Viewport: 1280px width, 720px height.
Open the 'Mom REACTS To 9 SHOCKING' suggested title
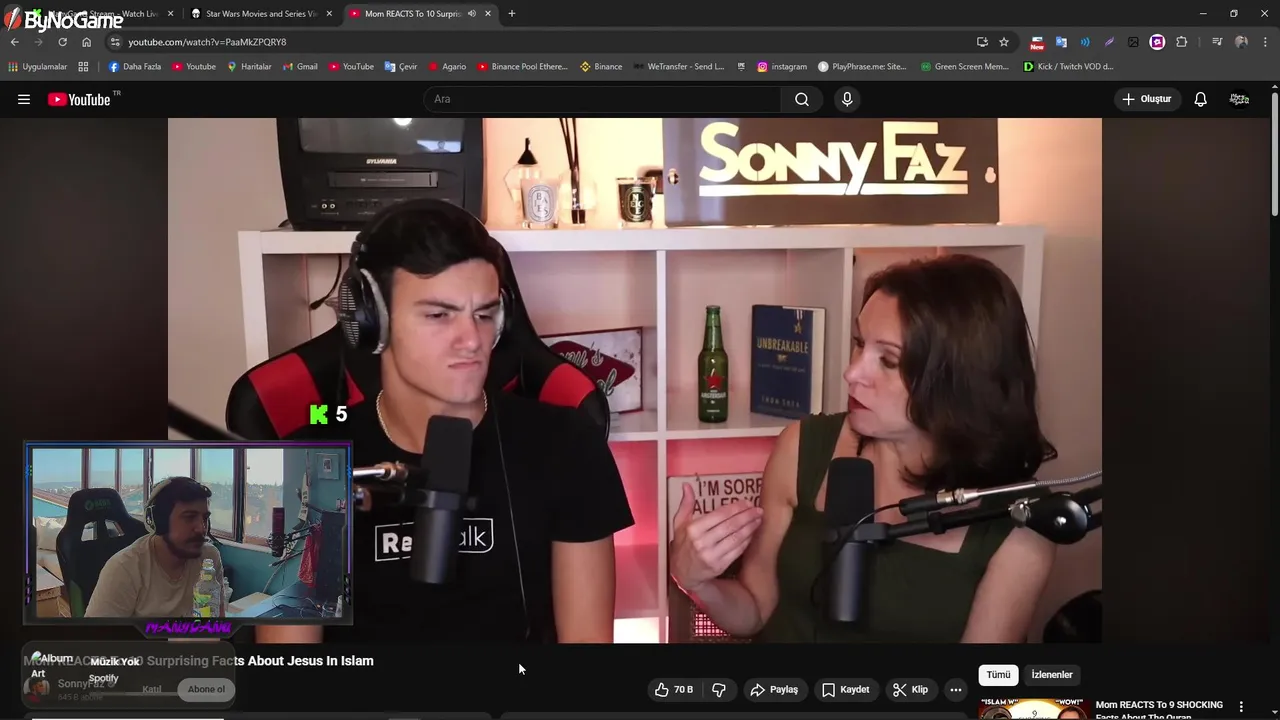point(1159,709)
